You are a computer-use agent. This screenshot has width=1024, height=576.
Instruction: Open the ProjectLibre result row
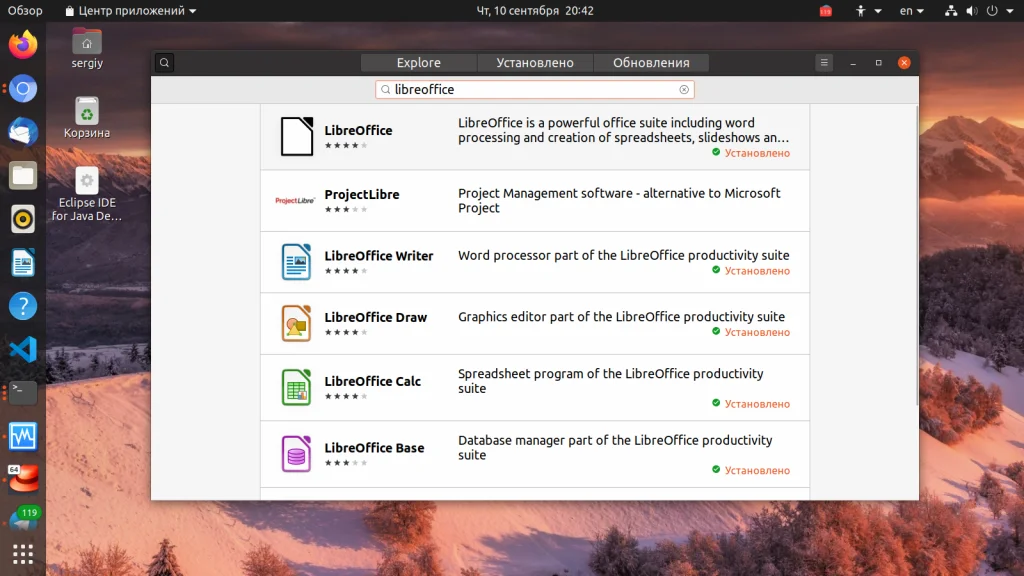pyautogui.click(x=535, y=200)
